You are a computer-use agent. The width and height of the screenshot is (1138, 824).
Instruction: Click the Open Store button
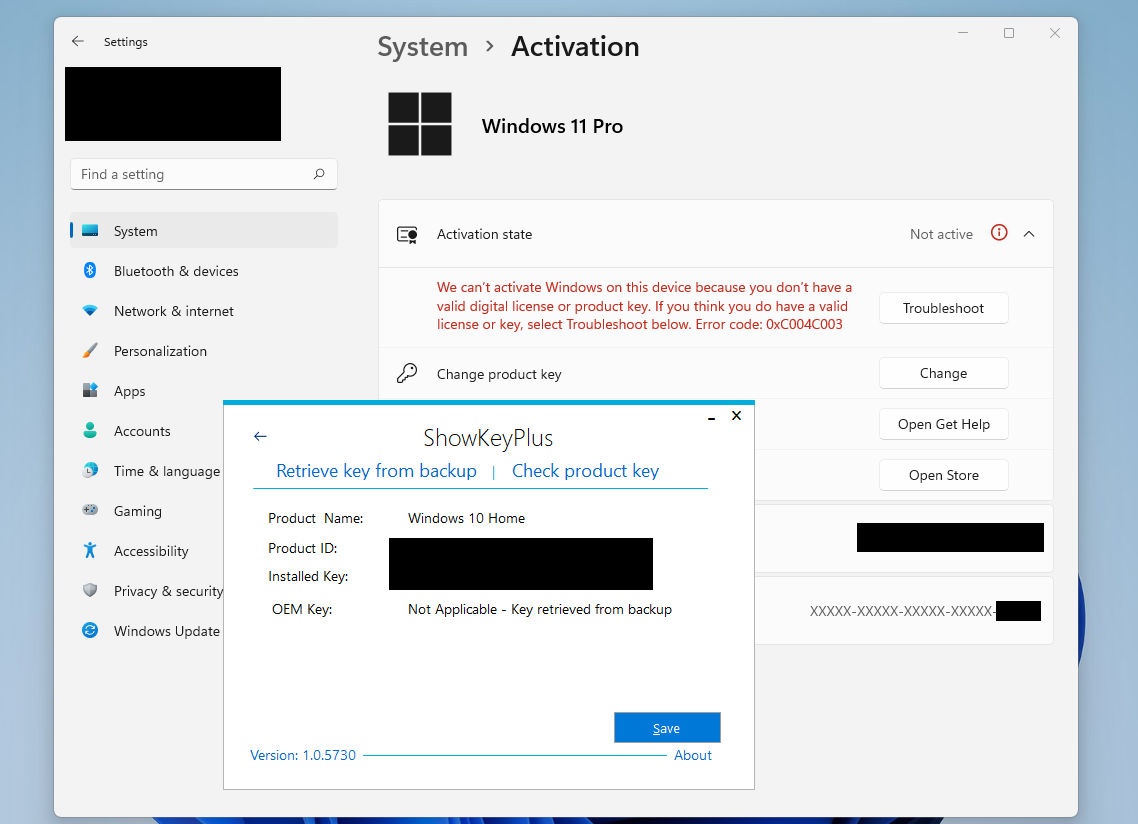[x=943, y=475]
